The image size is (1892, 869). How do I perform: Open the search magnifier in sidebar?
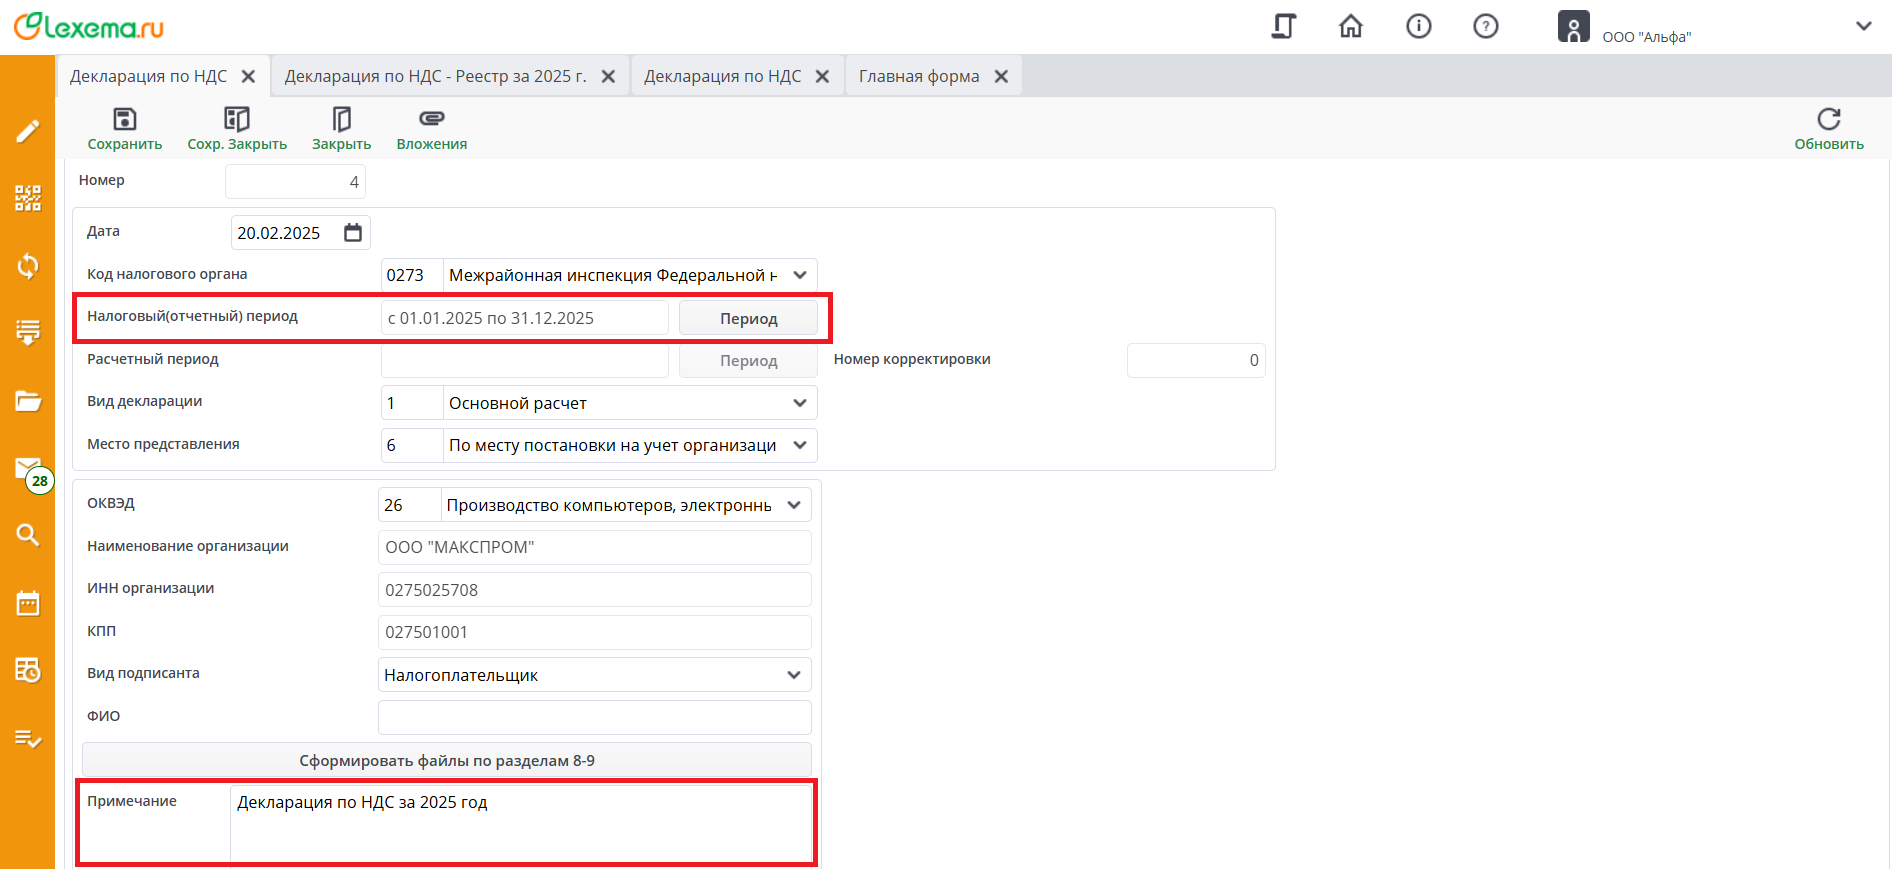[28, 535]
